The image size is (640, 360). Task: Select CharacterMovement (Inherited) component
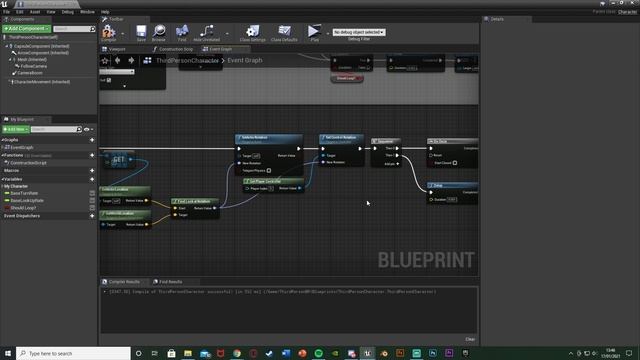[x=41, y=82]
